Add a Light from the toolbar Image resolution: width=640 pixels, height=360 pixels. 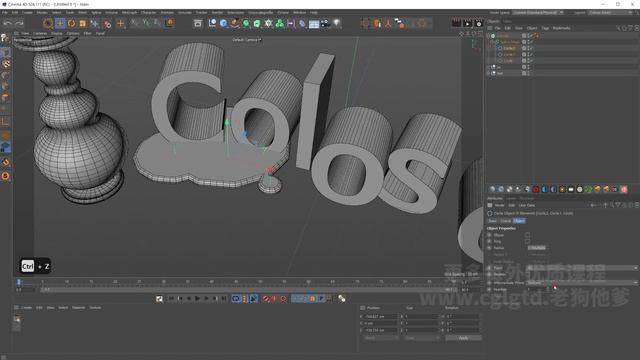[x=337, y=24]
